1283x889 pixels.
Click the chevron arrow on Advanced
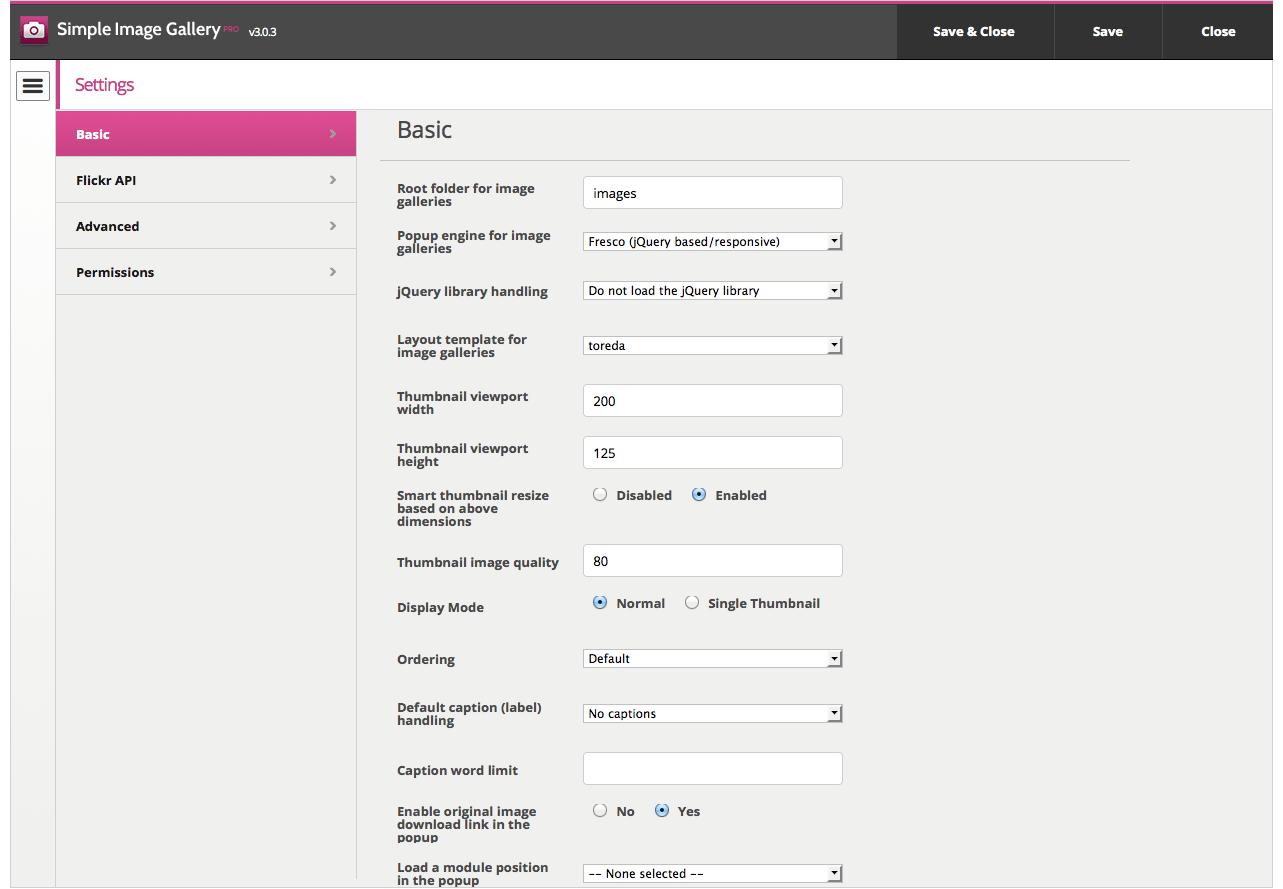pyautogui.click(x=333, y=226)
